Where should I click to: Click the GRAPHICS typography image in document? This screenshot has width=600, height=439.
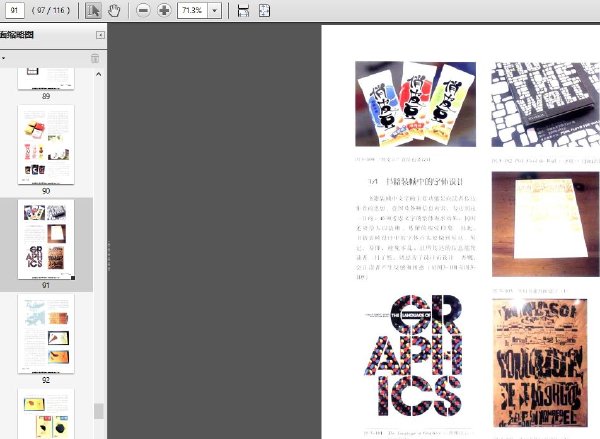coord(414,356)
